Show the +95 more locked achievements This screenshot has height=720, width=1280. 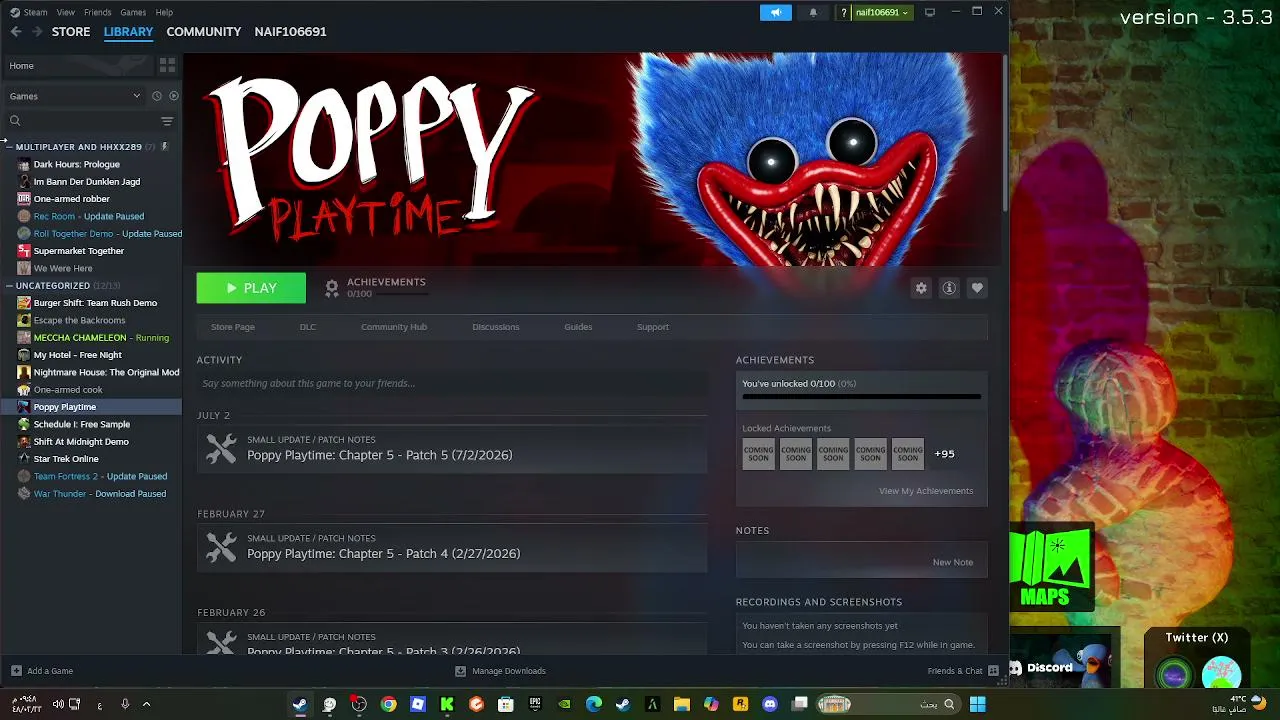[x=944, y=454]
